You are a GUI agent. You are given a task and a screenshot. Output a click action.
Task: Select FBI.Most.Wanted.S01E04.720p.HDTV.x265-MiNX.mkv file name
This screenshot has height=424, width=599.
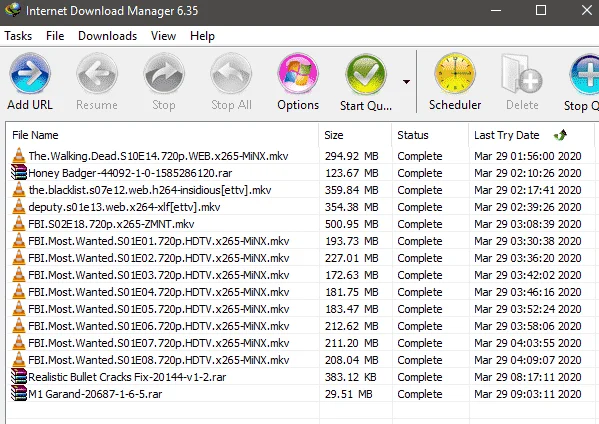(x=159, y=292)
